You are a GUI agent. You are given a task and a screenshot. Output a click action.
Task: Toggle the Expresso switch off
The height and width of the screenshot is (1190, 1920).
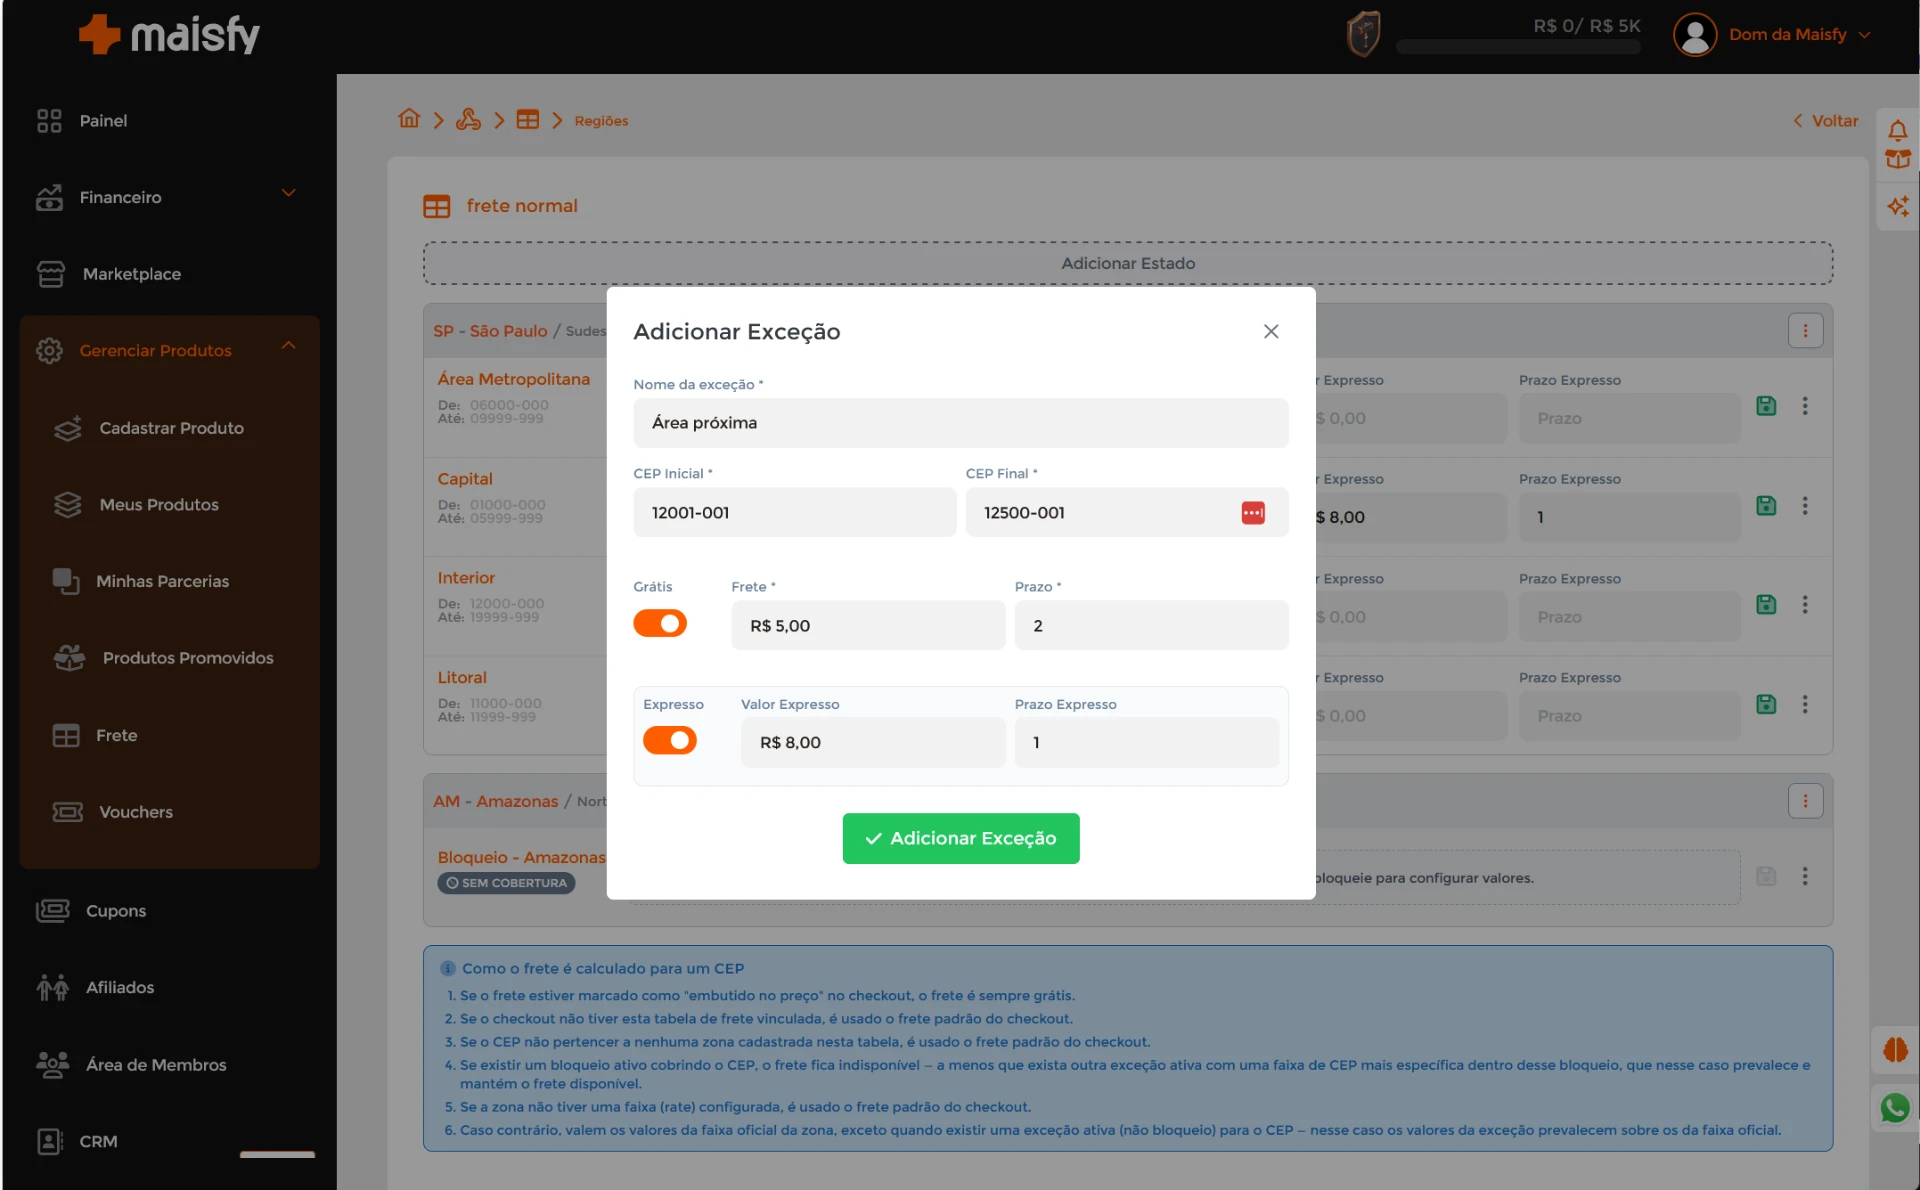(x=670, y=740)
